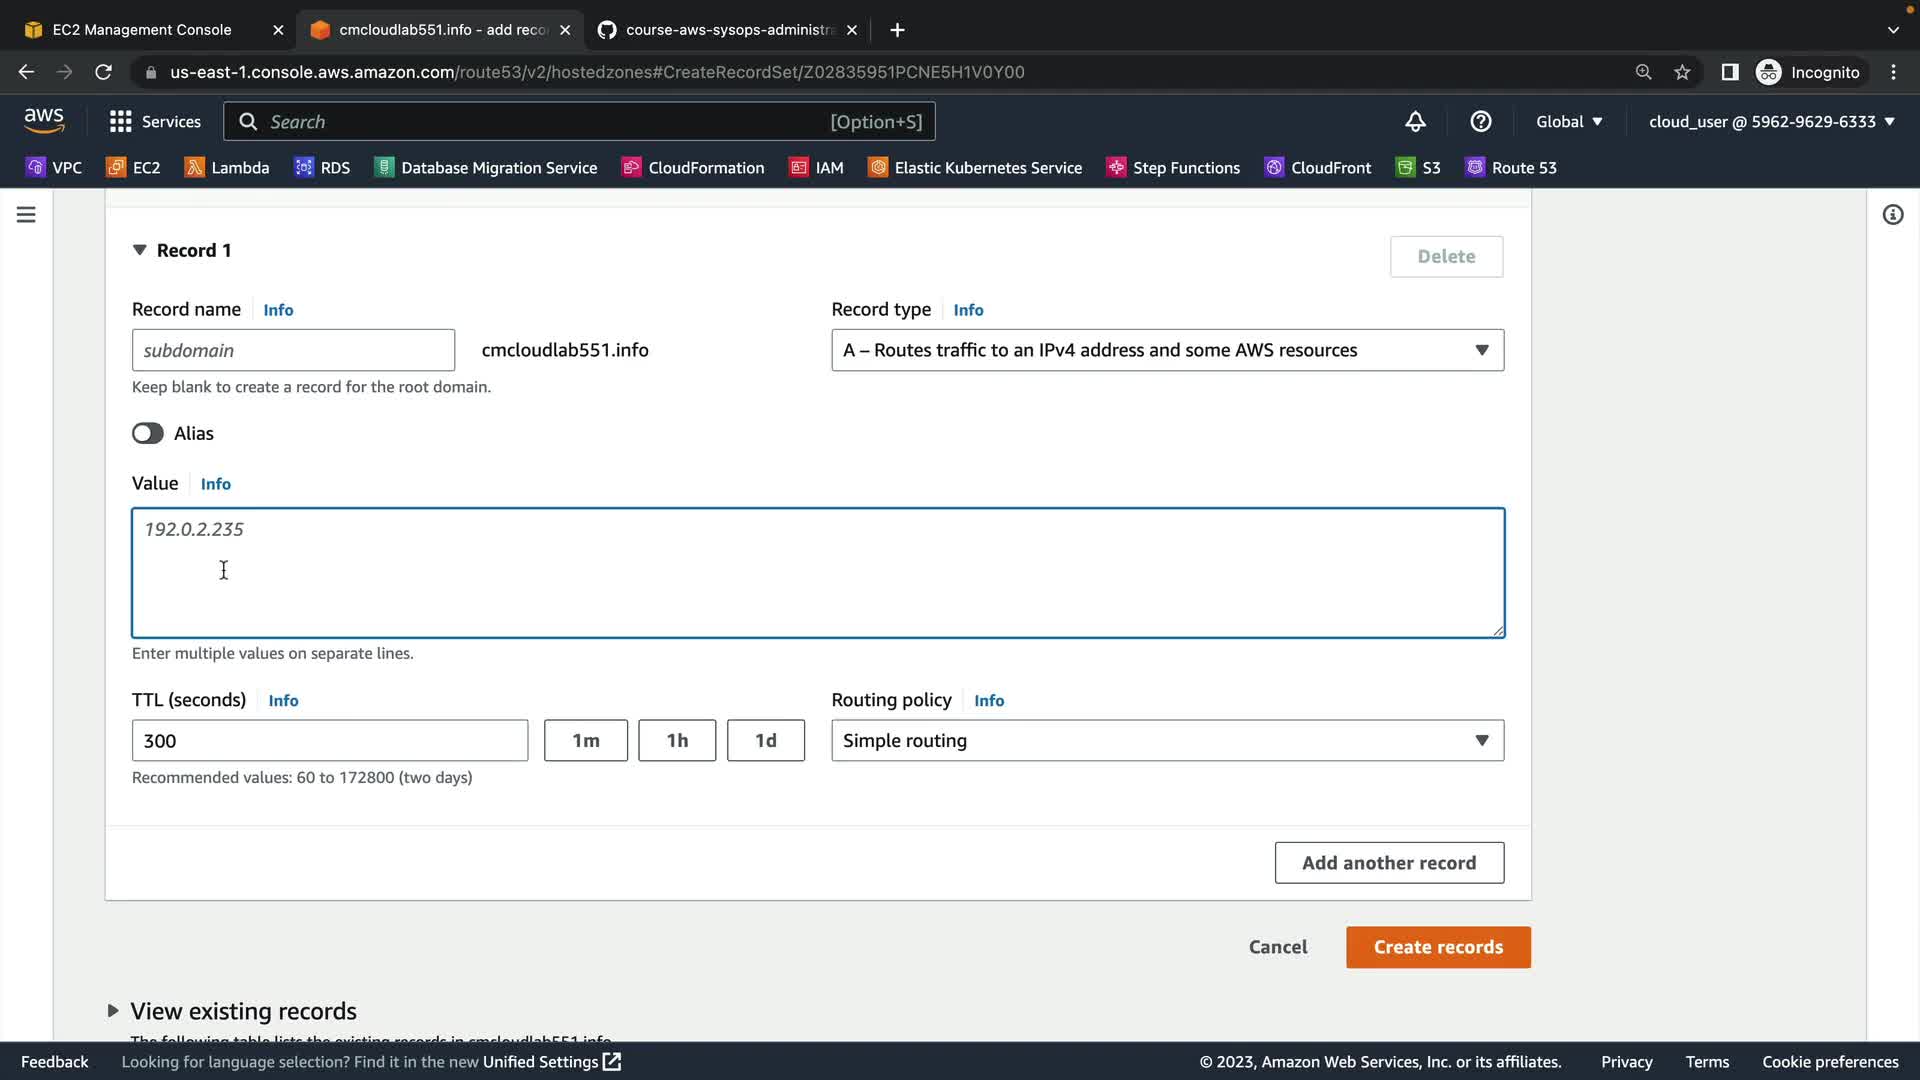Click the Lambda shortcut in favorites bar
Image resolution: width=1920 pixels, height=1080 pixels.
click(227, 168)
